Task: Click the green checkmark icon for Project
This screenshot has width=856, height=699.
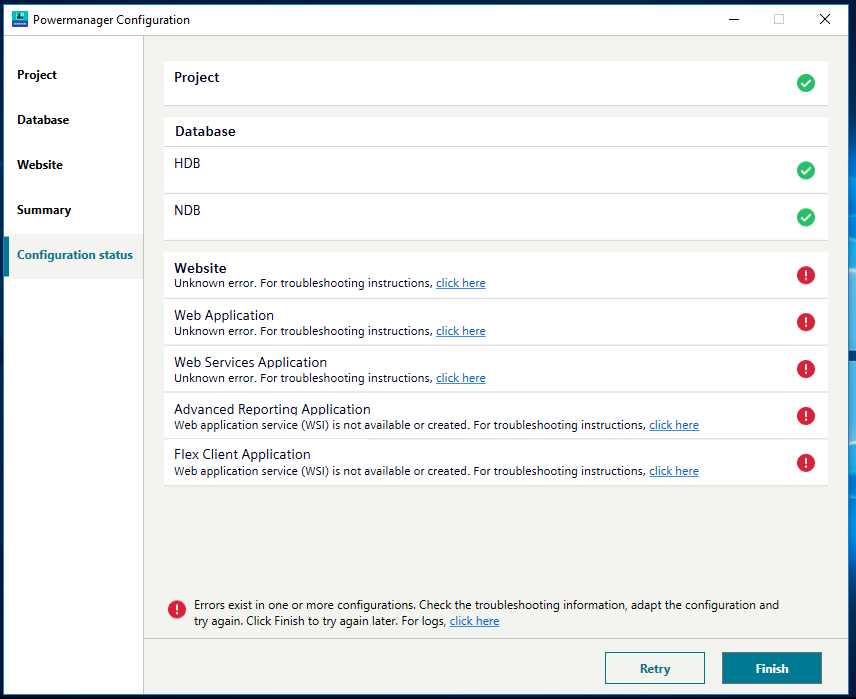Action: [806, 83]
